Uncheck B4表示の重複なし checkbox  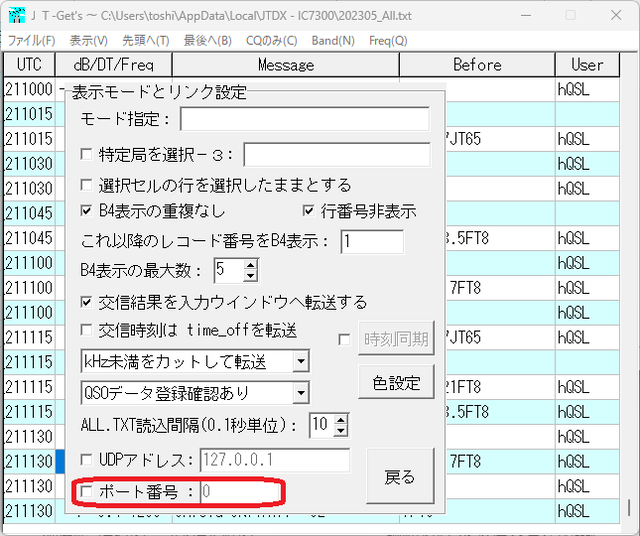[86, 211]
